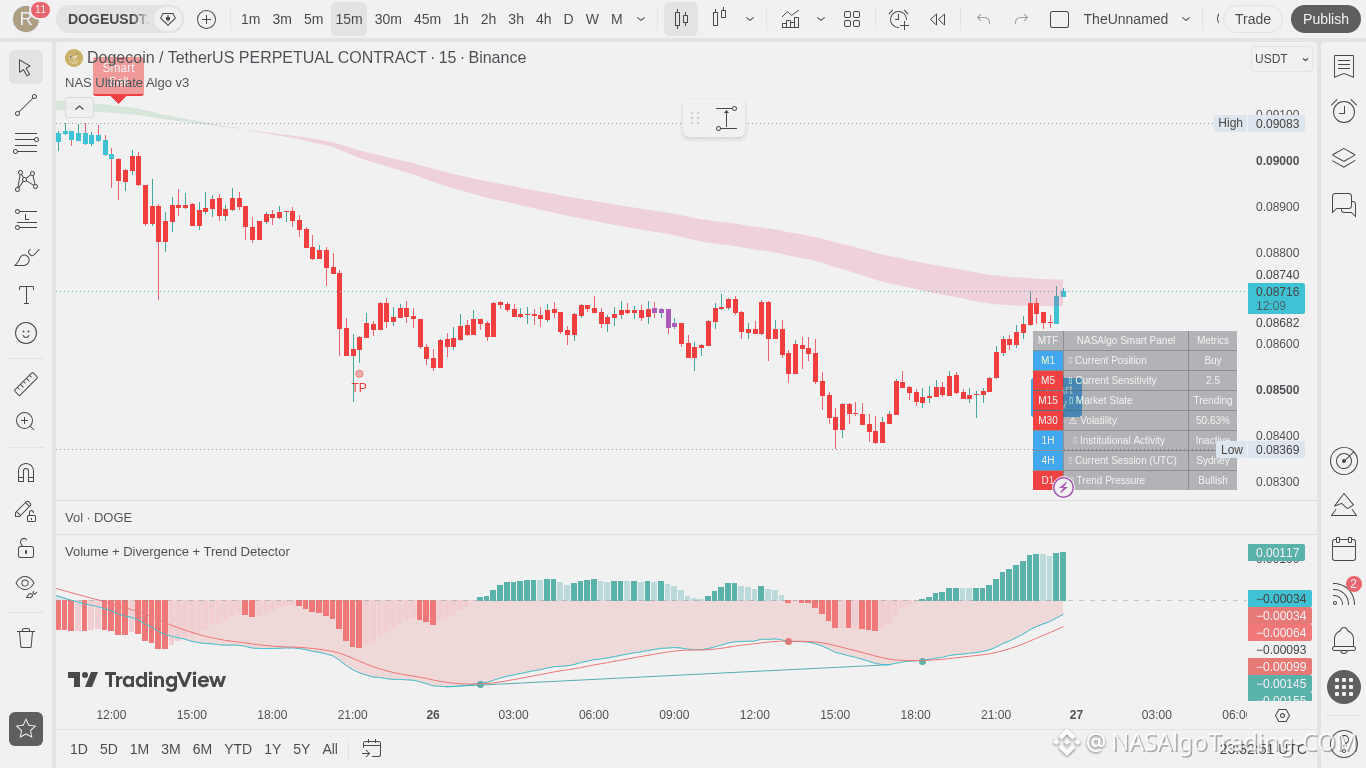This screenshot has width=1366, height=768.
Task: Switch to 1m timeframe
Action: click(x=250, y=19)
